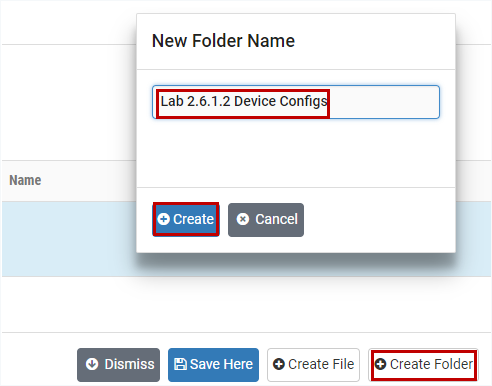Focus the folder name input field
The height and width of the screenshot is (386, 492).
[x=296, y=102]
